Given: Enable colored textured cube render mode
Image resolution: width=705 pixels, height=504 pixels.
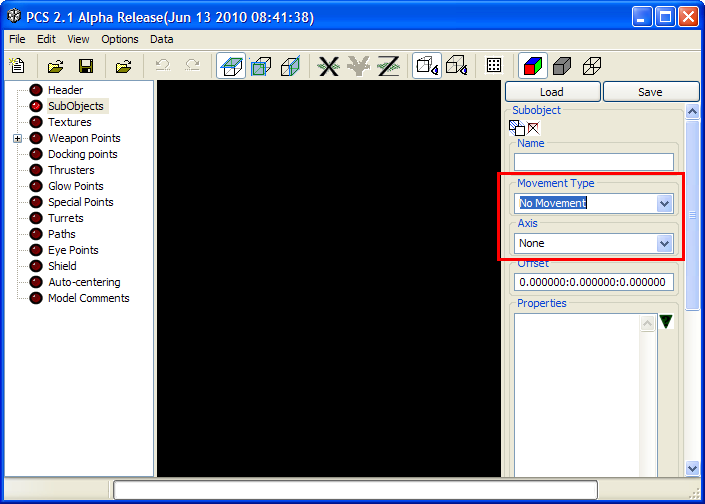Looking at the screenshot, I should 533,66.
